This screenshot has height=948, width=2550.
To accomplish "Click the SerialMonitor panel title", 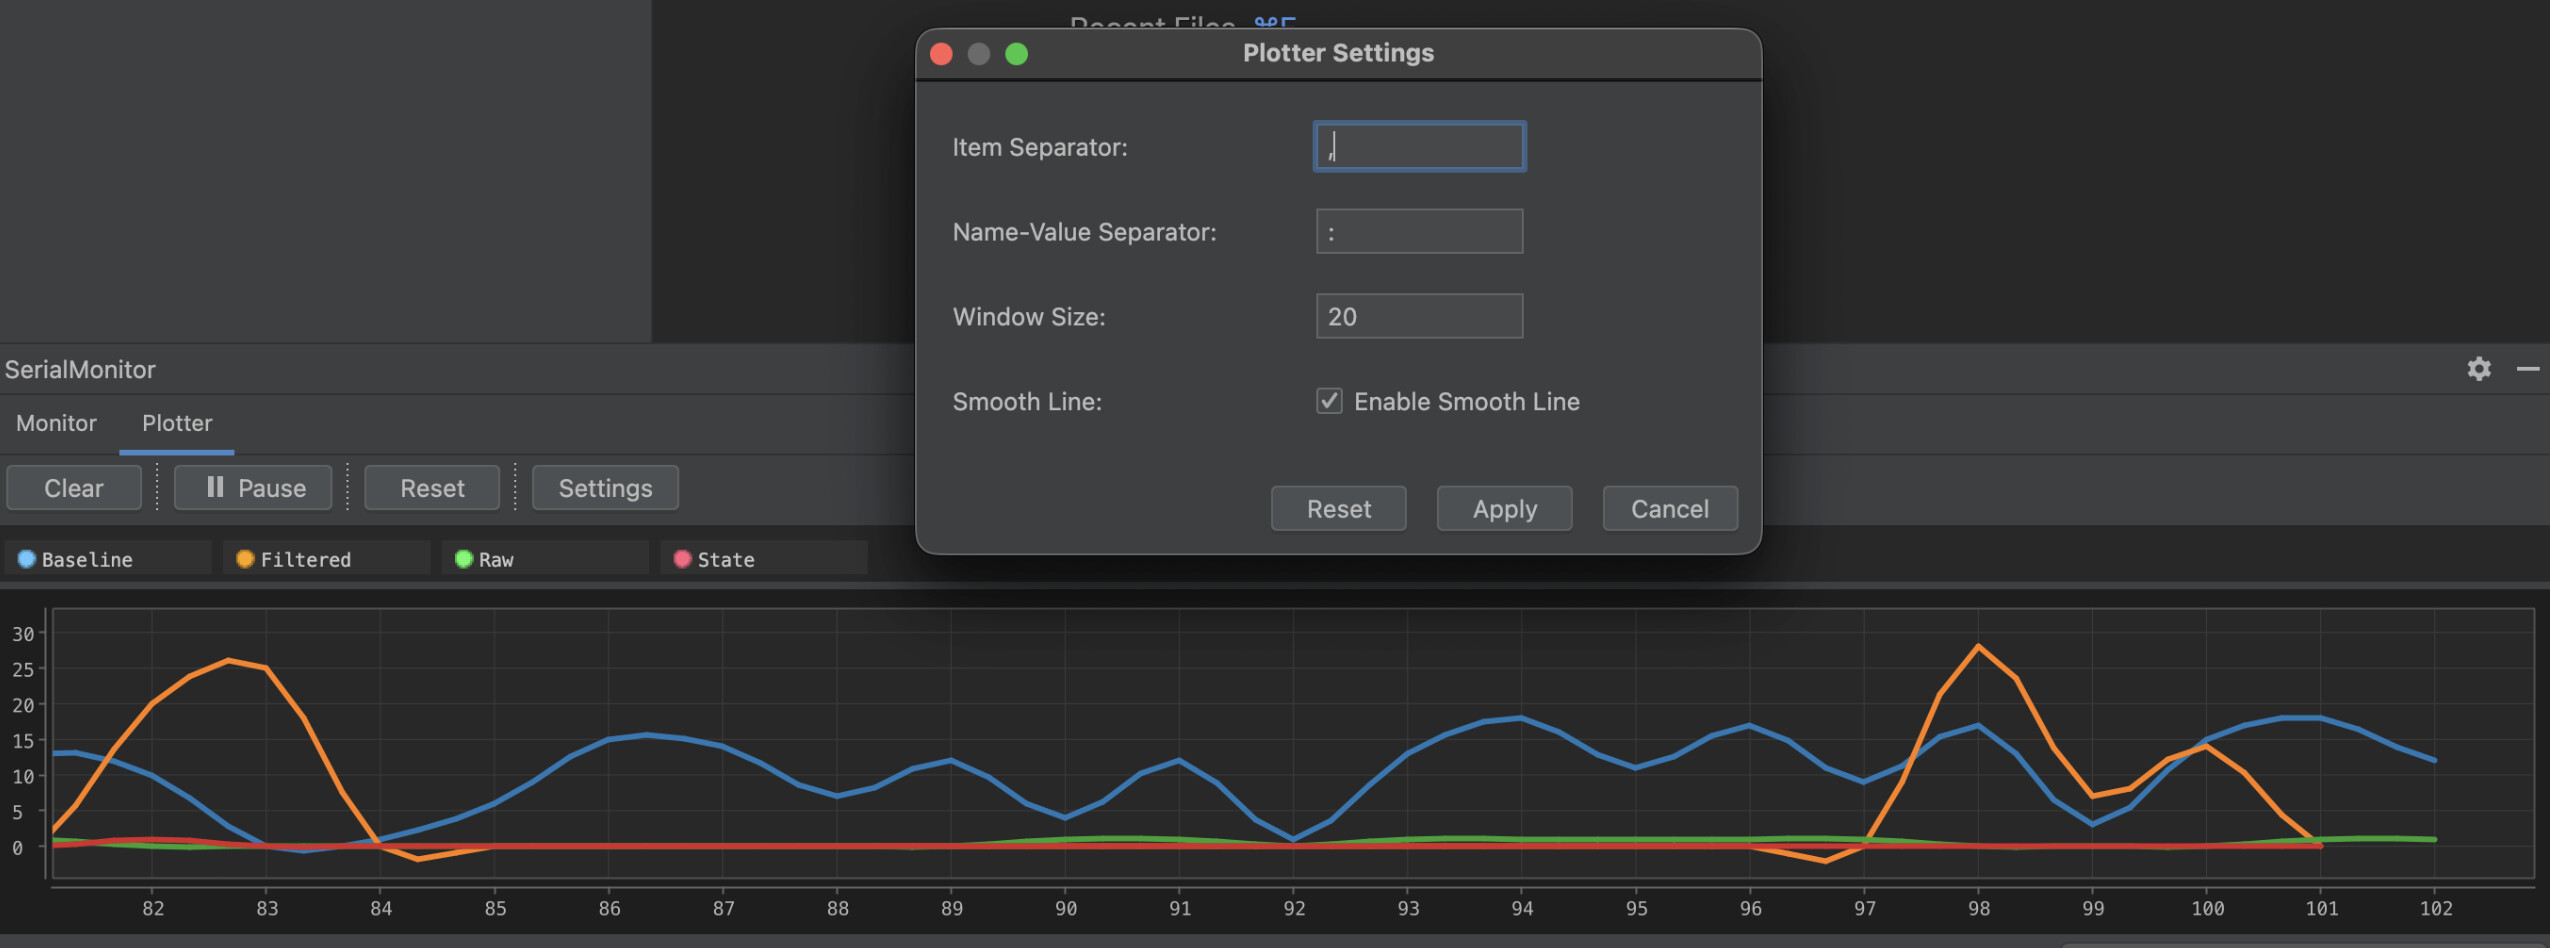I will click(x=80, y=369).
